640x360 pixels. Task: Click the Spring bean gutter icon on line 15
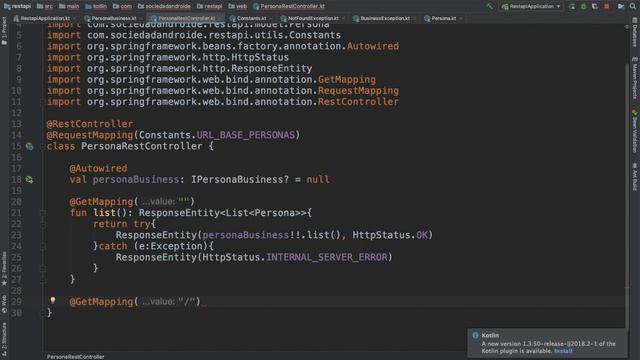point(29,146)
